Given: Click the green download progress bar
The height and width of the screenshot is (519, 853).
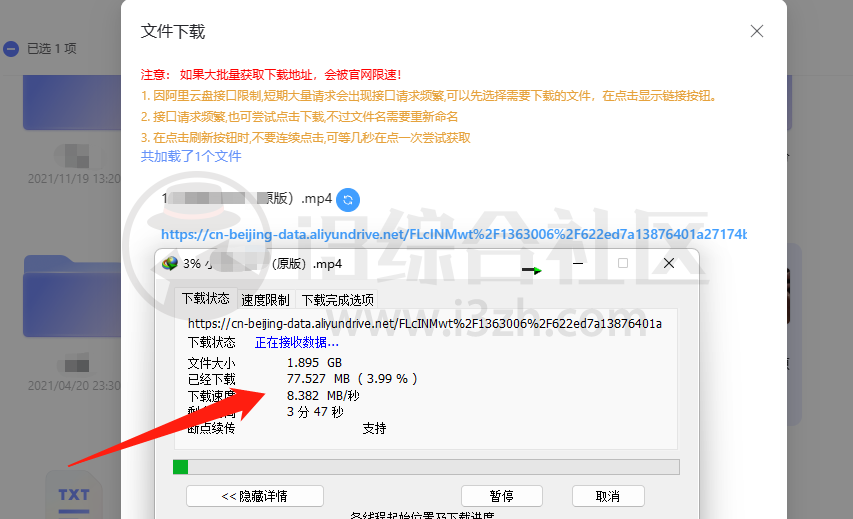Looking at the screenshot, I should click(426, 467).
